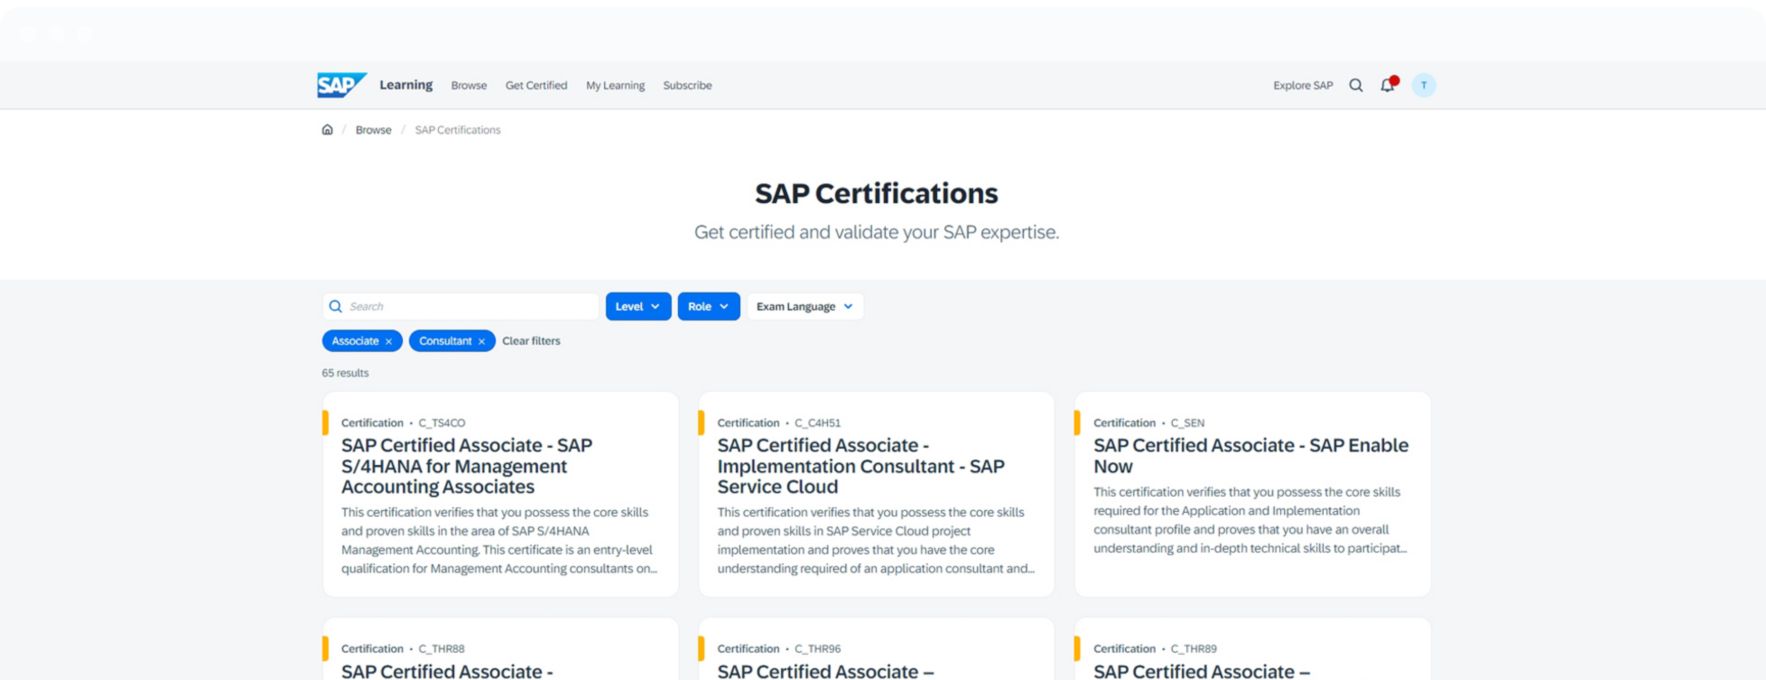1766x680 pixels.
Task: Remove the Associate filter chip
Action: (x=389, y=342)
